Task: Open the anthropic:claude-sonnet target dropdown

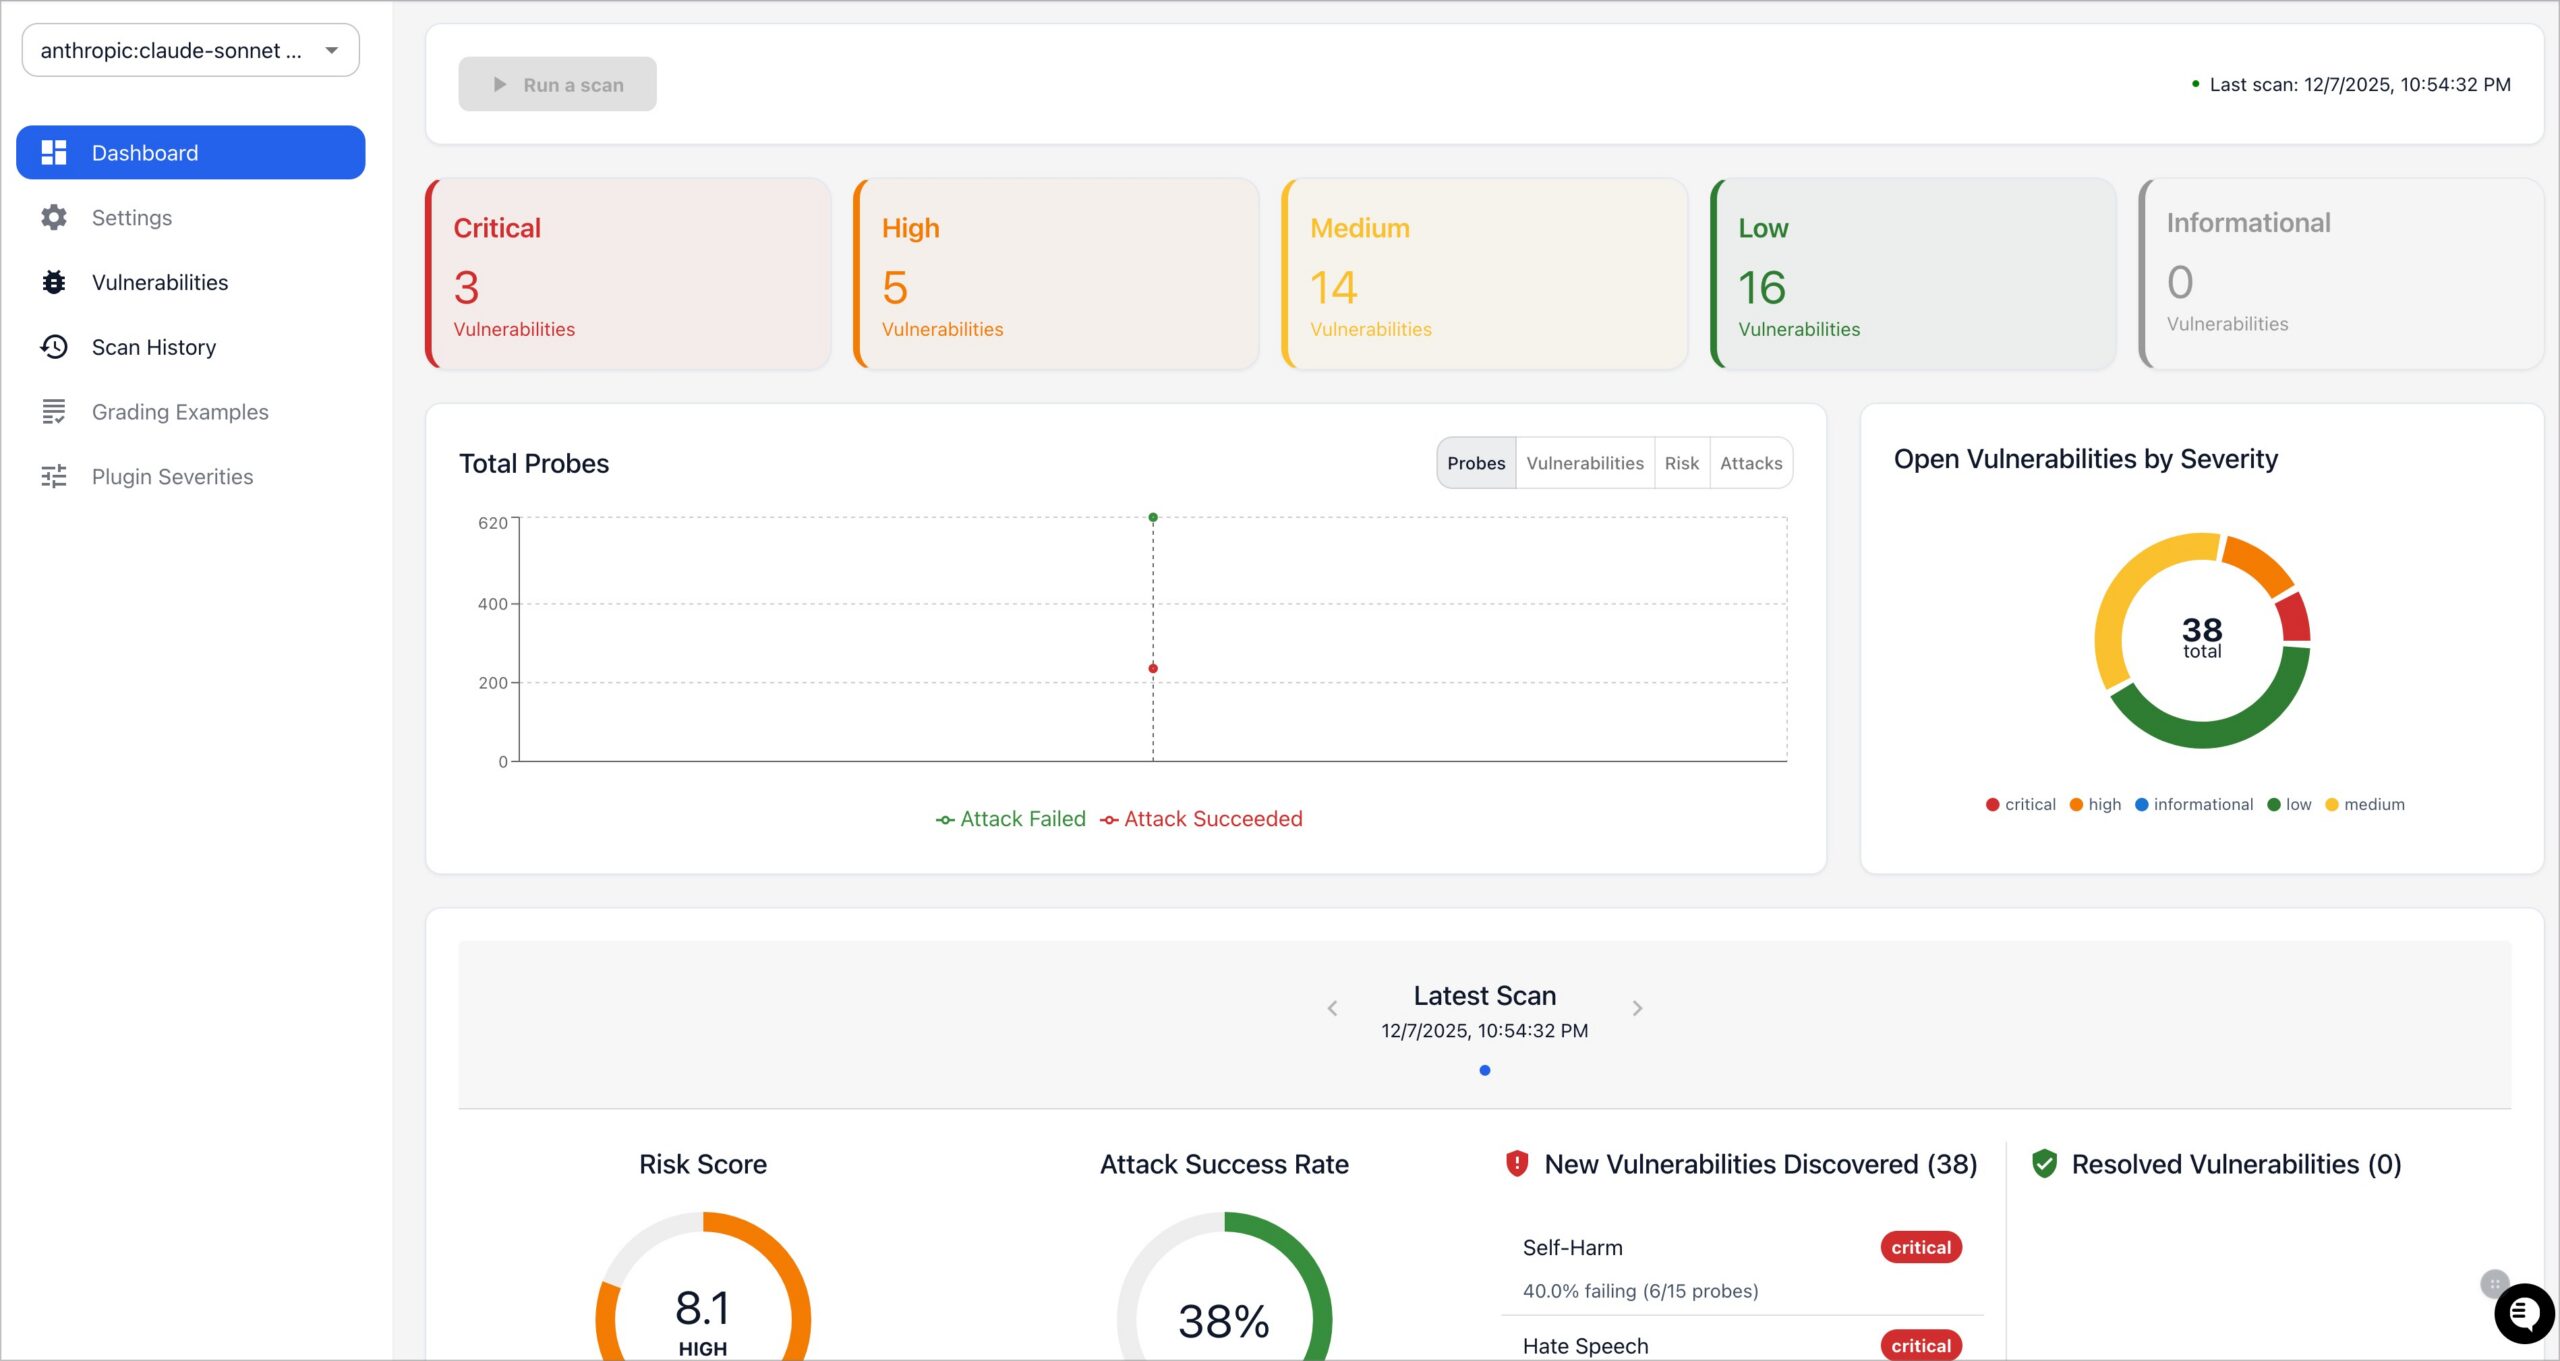Action: [190, 50]
